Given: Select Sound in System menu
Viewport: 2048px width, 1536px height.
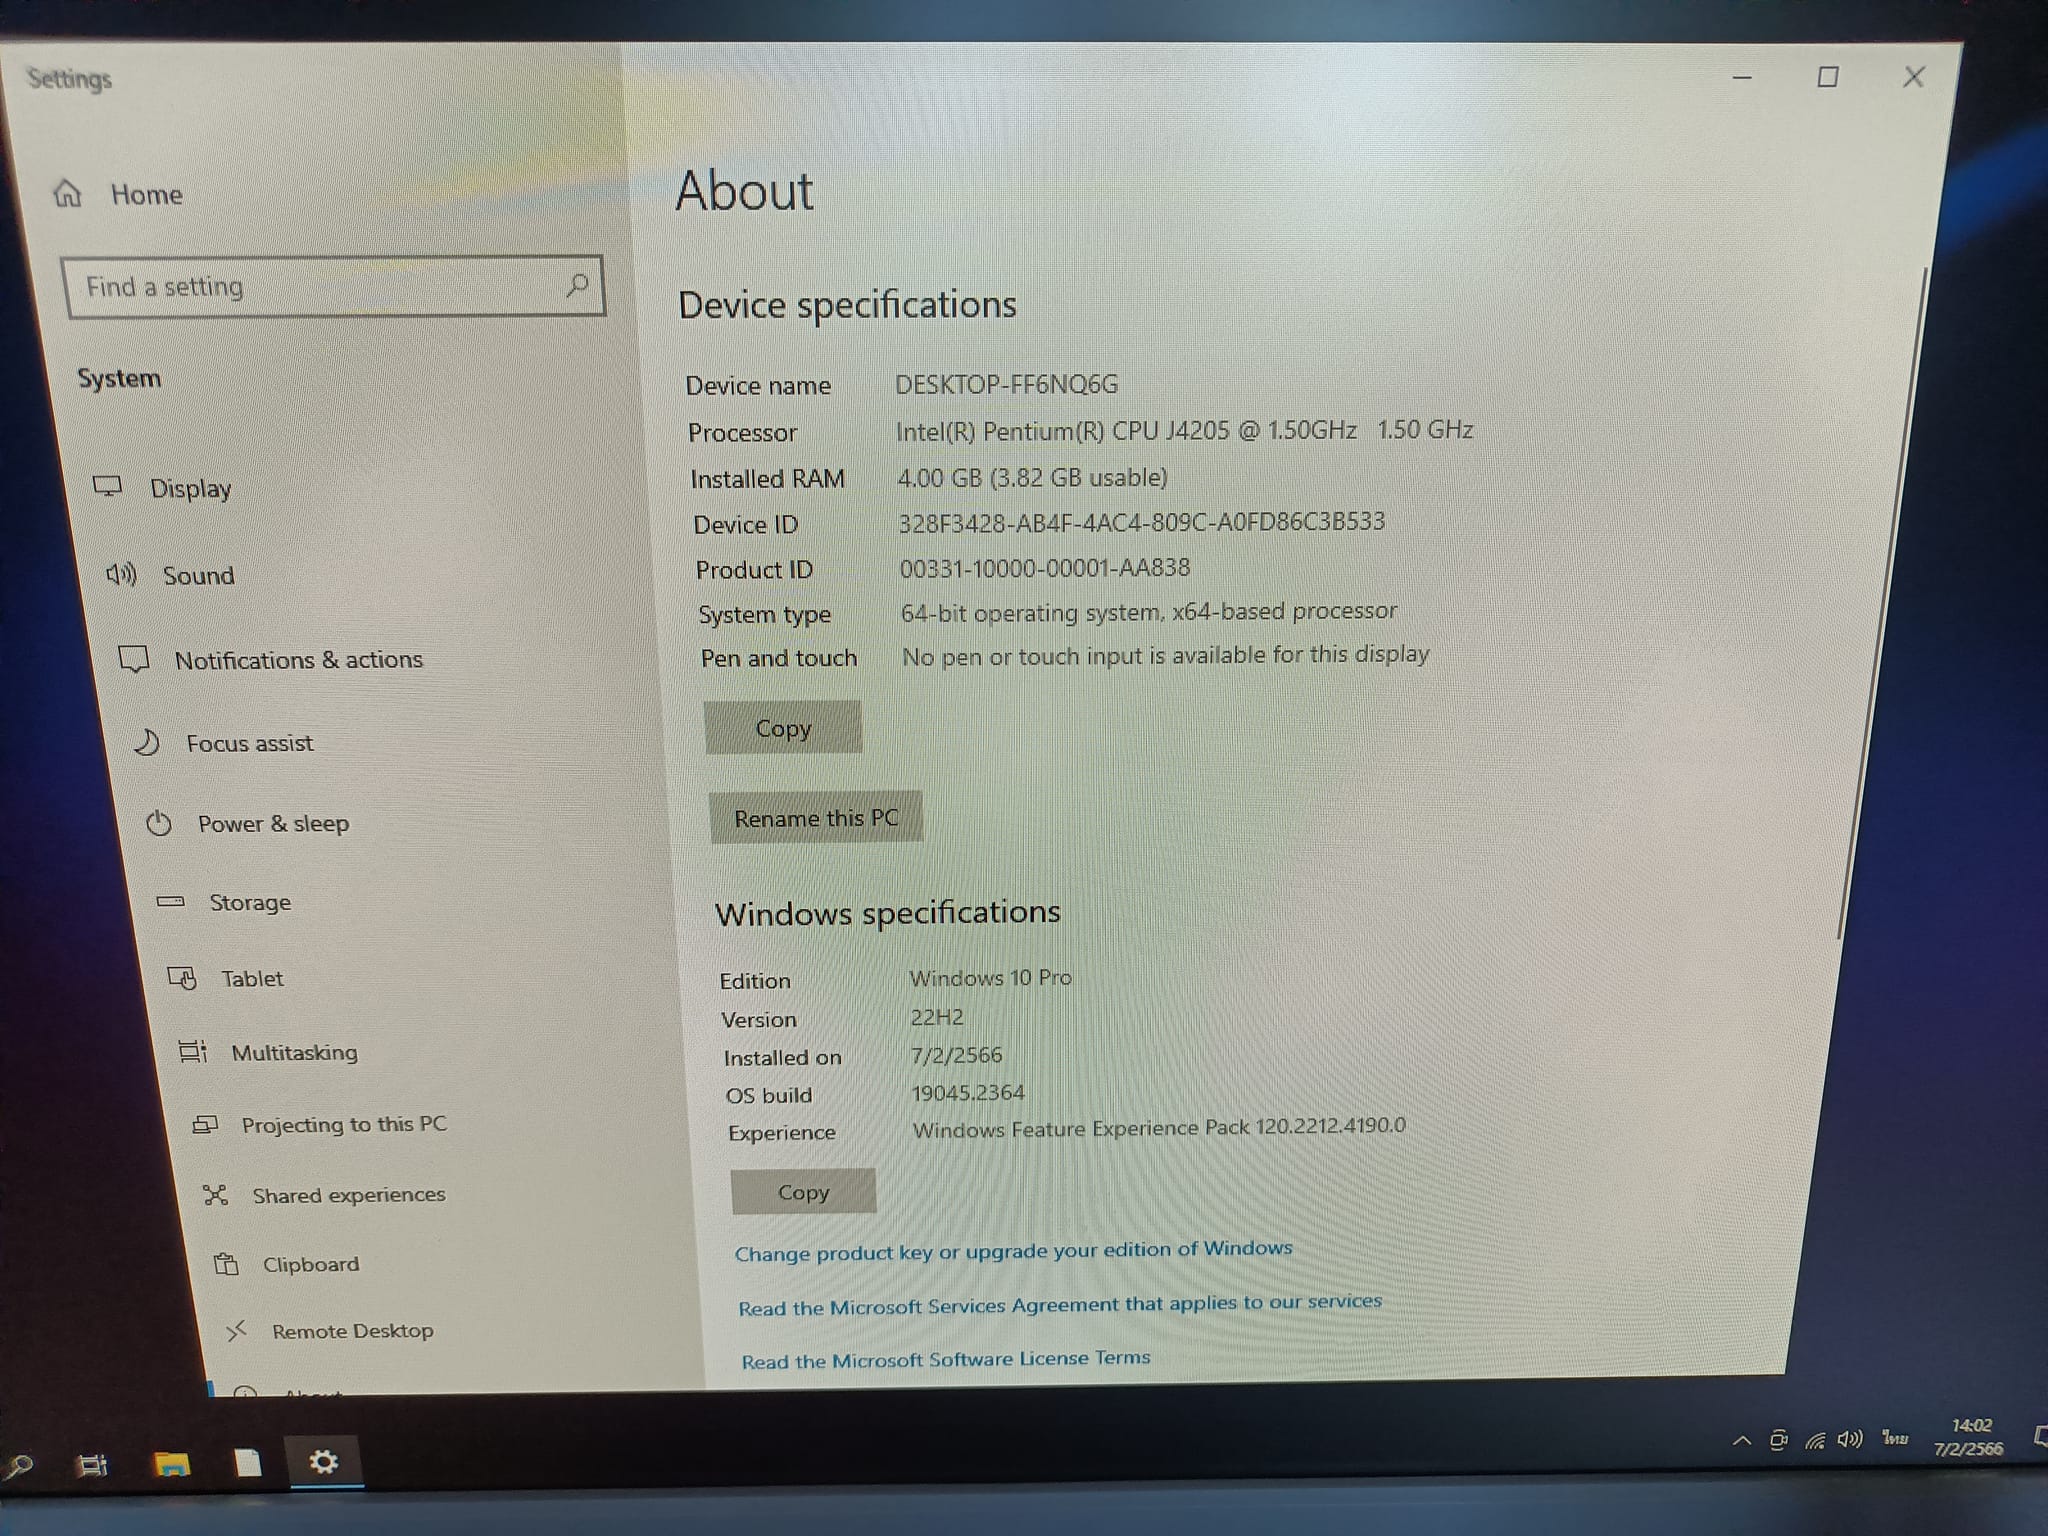Looking at the screenshot, I should click(198, 575).
